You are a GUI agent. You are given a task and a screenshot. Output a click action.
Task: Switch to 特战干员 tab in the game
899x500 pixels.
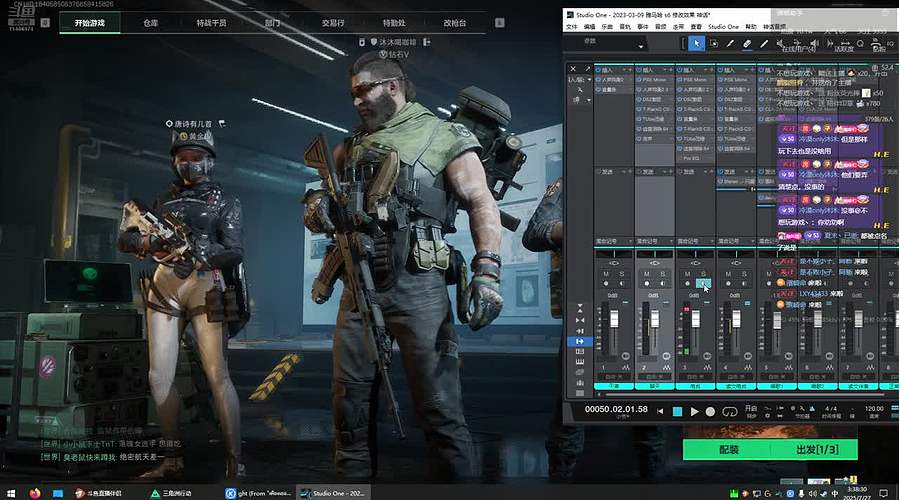[212, 23]
